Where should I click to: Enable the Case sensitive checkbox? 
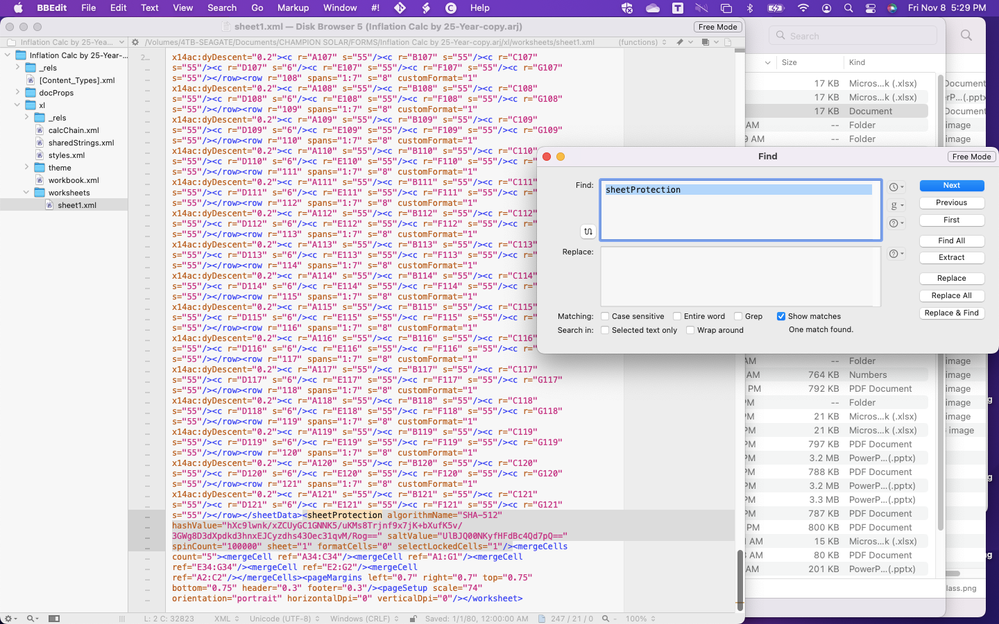click(605, 316)
